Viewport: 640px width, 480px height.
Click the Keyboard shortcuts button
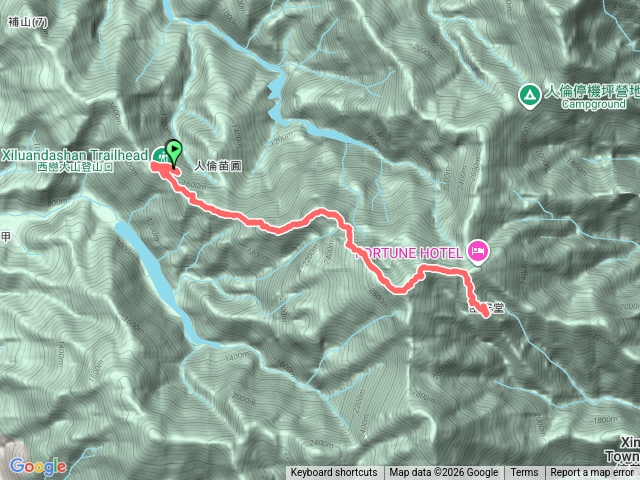click(x=334, y=473)
